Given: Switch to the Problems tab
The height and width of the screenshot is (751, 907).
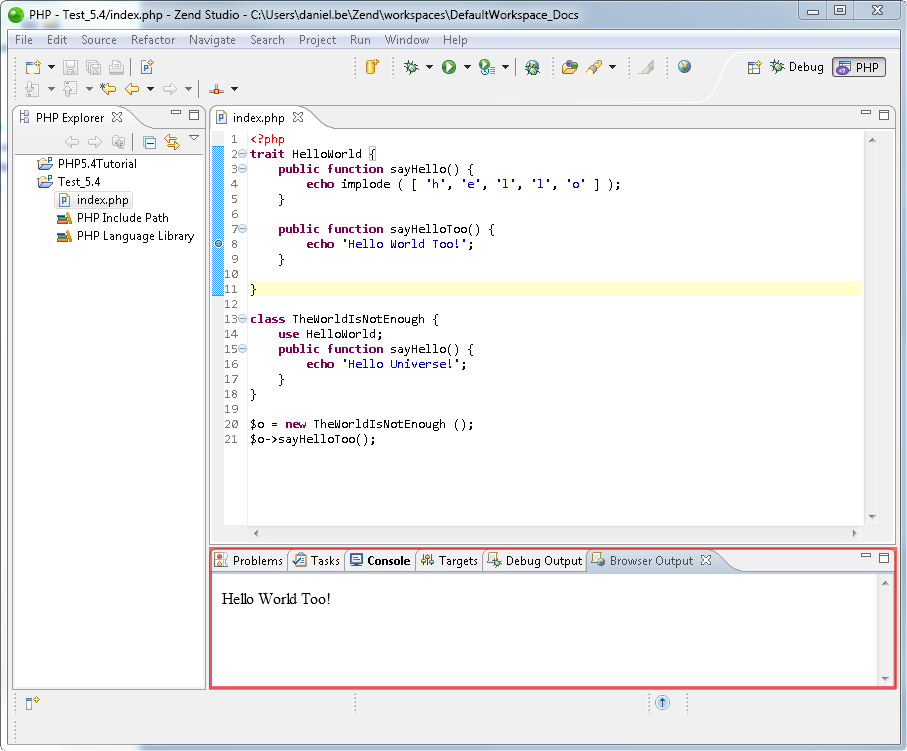Looking at the screenshot, I should pos(249,561).
